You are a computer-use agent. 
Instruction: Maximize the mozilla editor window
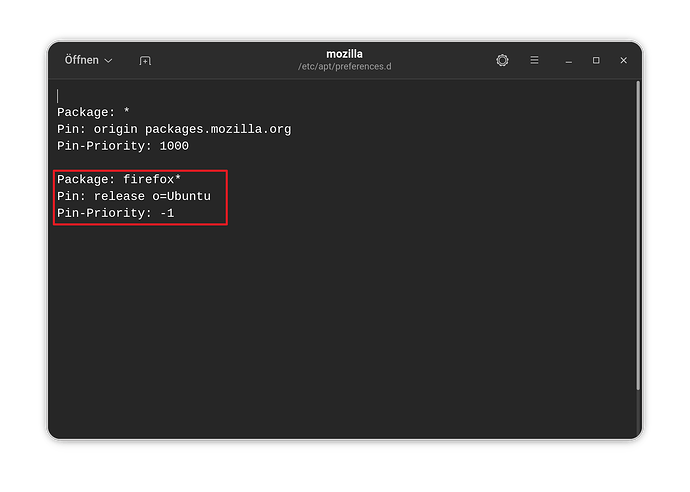pyautogui.click(x=596, y=60)
